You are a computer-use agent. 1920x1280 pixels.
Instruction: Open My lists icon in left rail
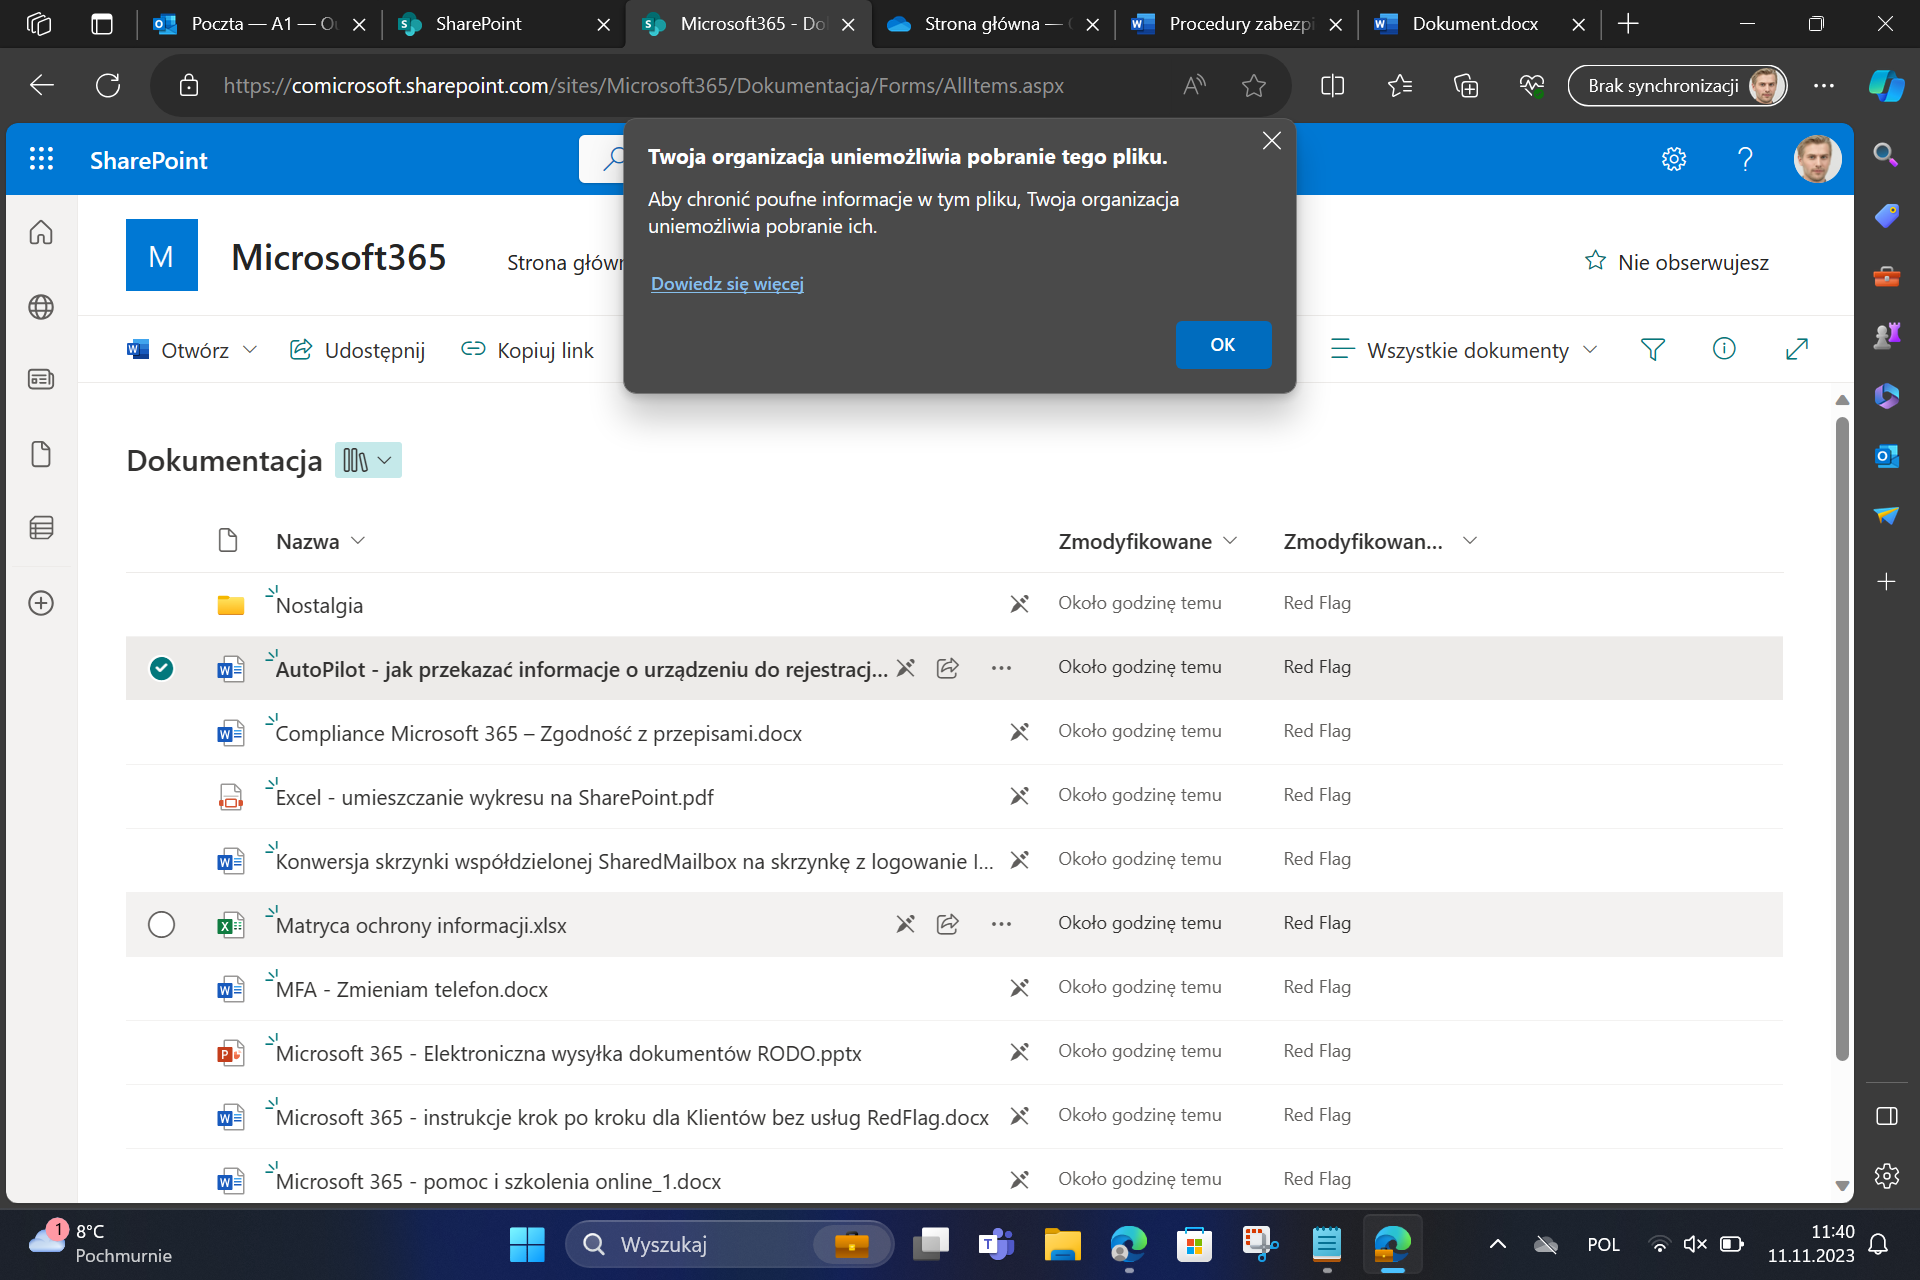(41, 528)
